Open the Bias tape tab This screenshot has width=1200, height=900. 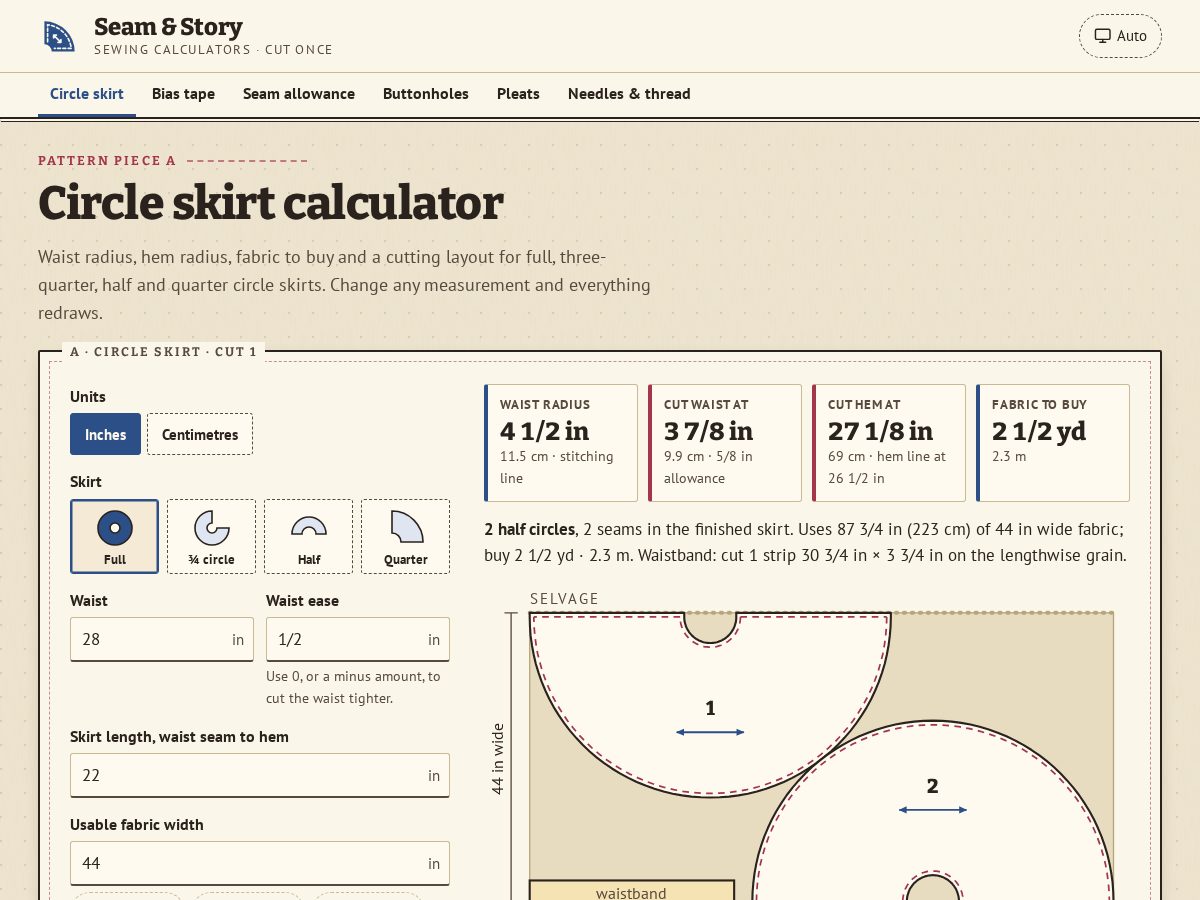183,94
